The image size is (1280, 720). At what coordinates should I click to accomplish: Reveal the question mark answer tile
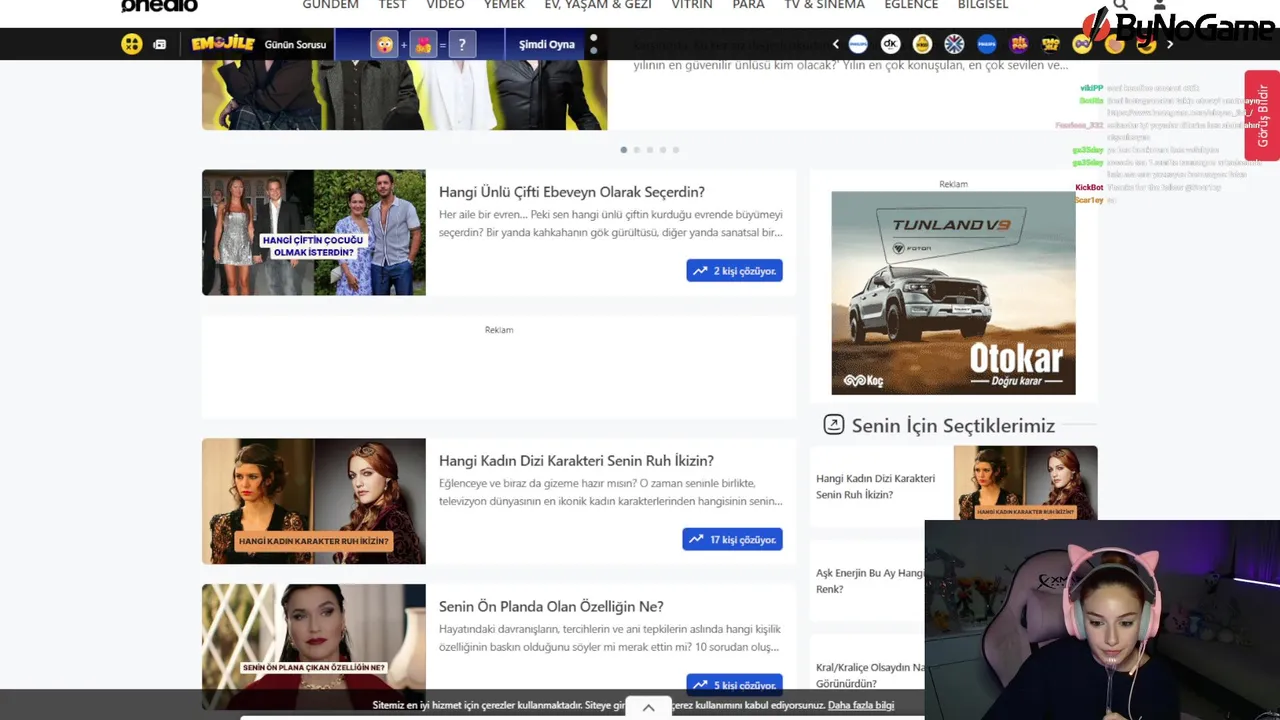(461, 45)
